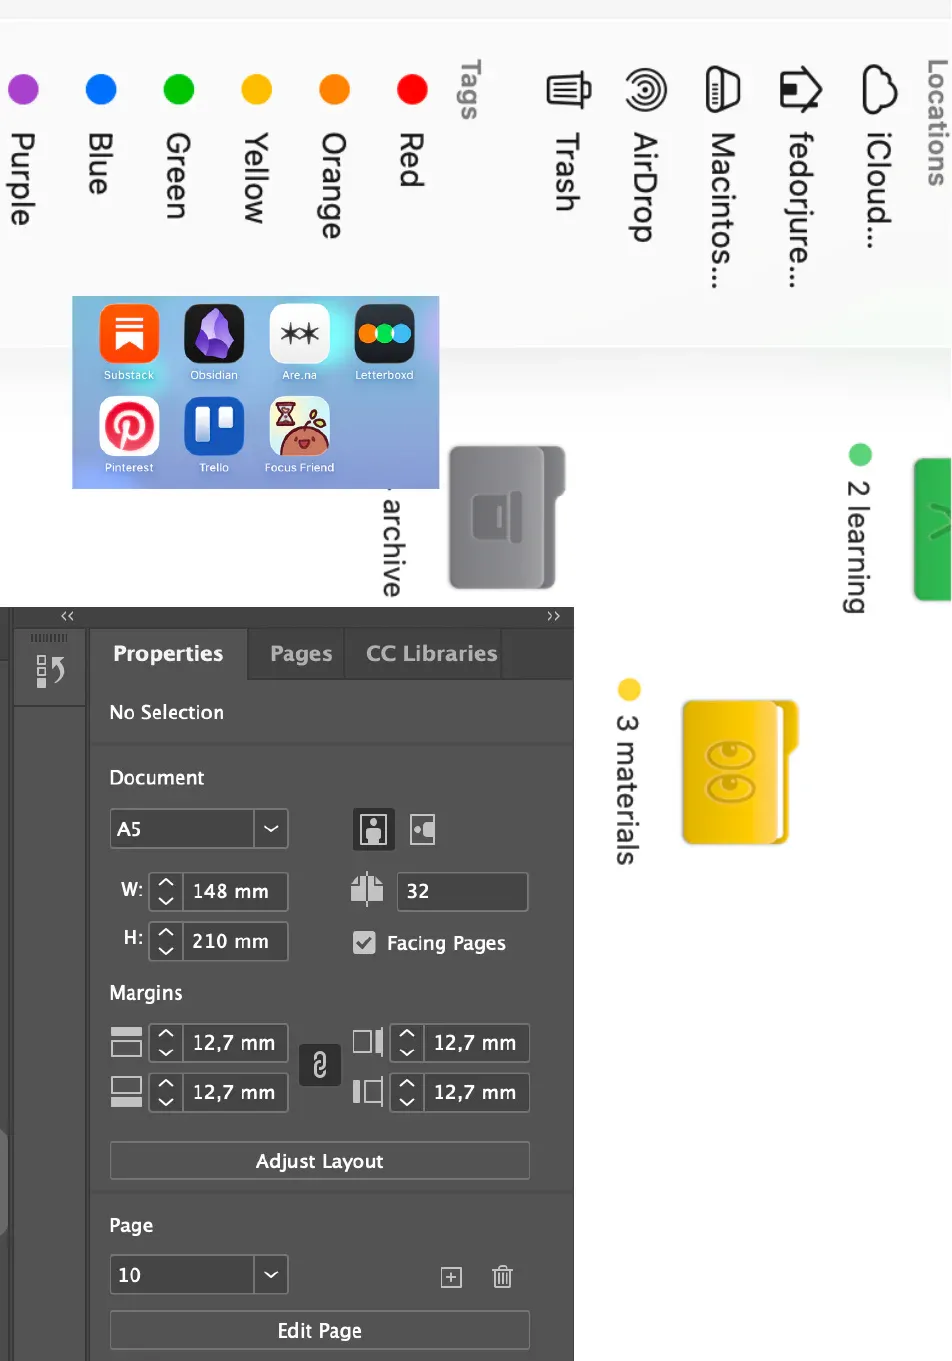Click the add new page icon
Screen dimensions: 952x1361
pyautogui.click(x=452, y=1277)
